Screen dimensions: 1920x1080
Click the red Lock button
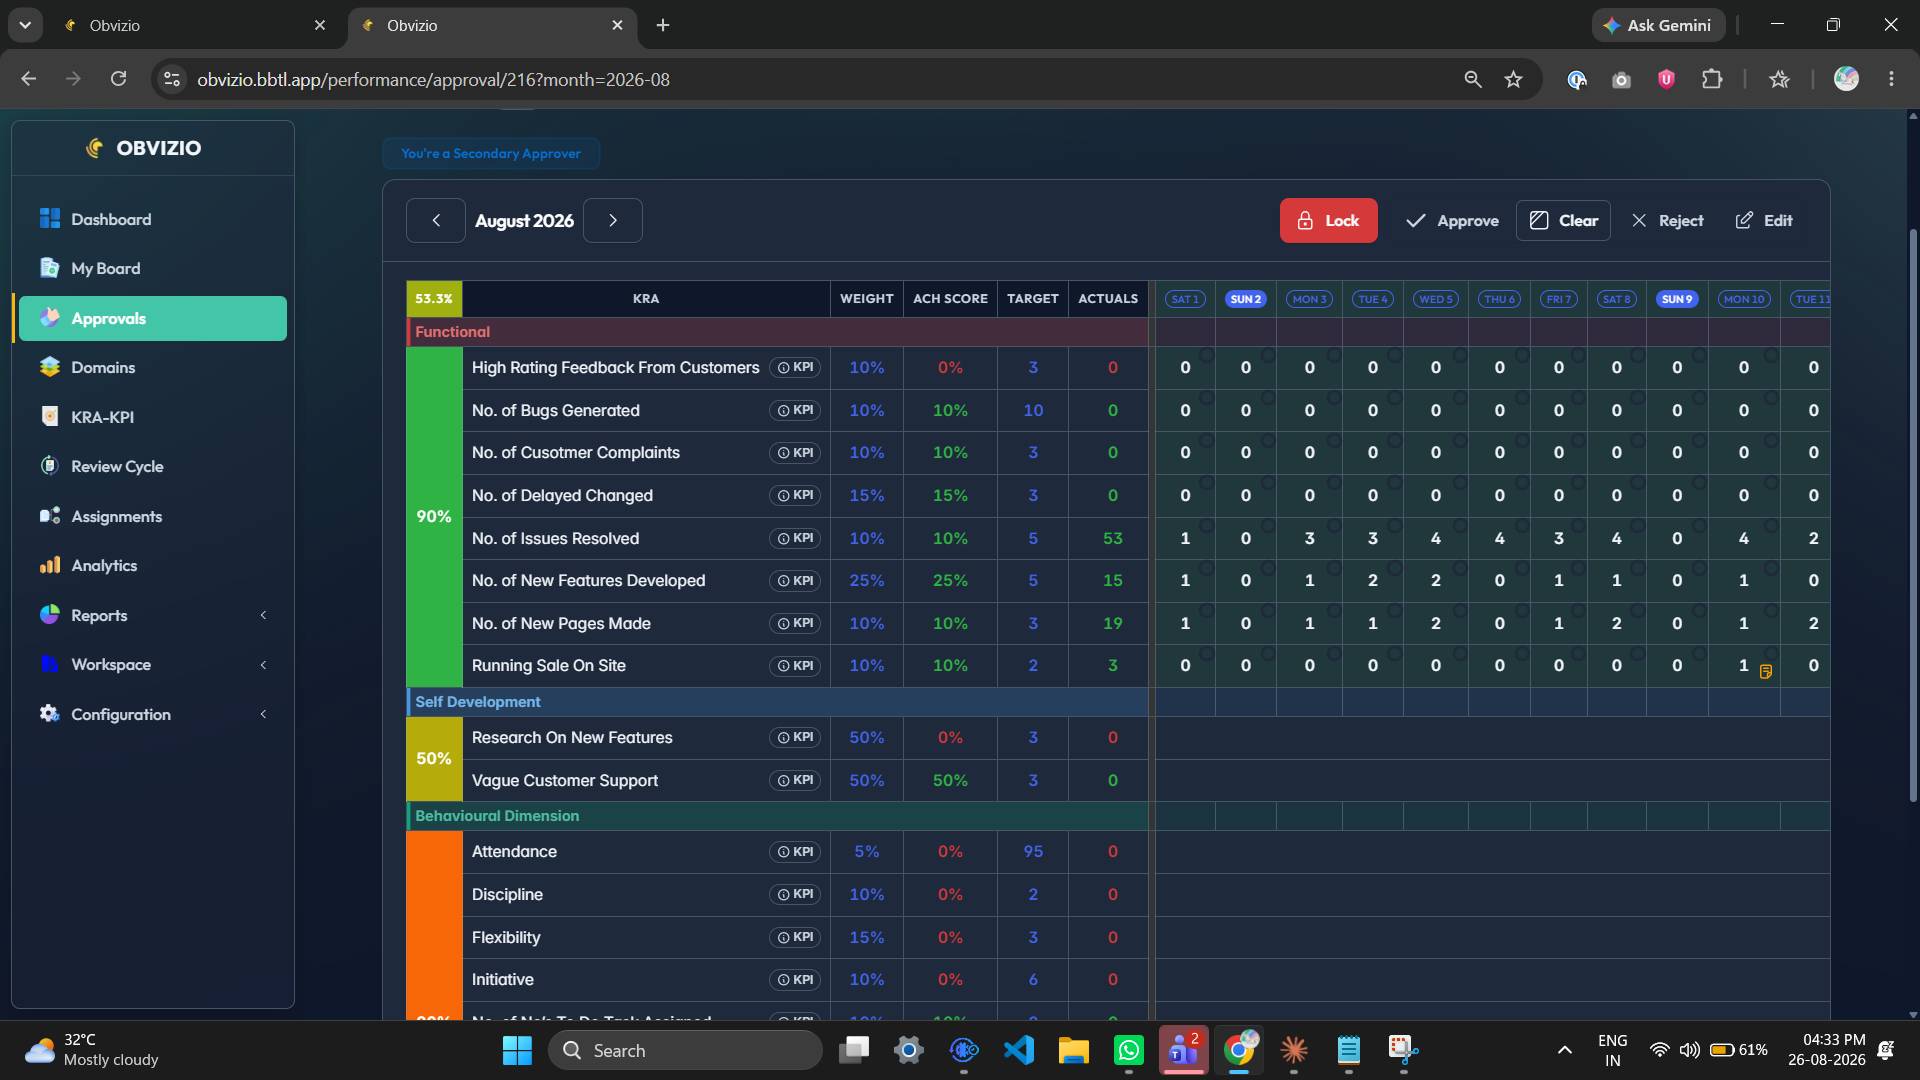pyautogui.click(x=1328, y=220)
